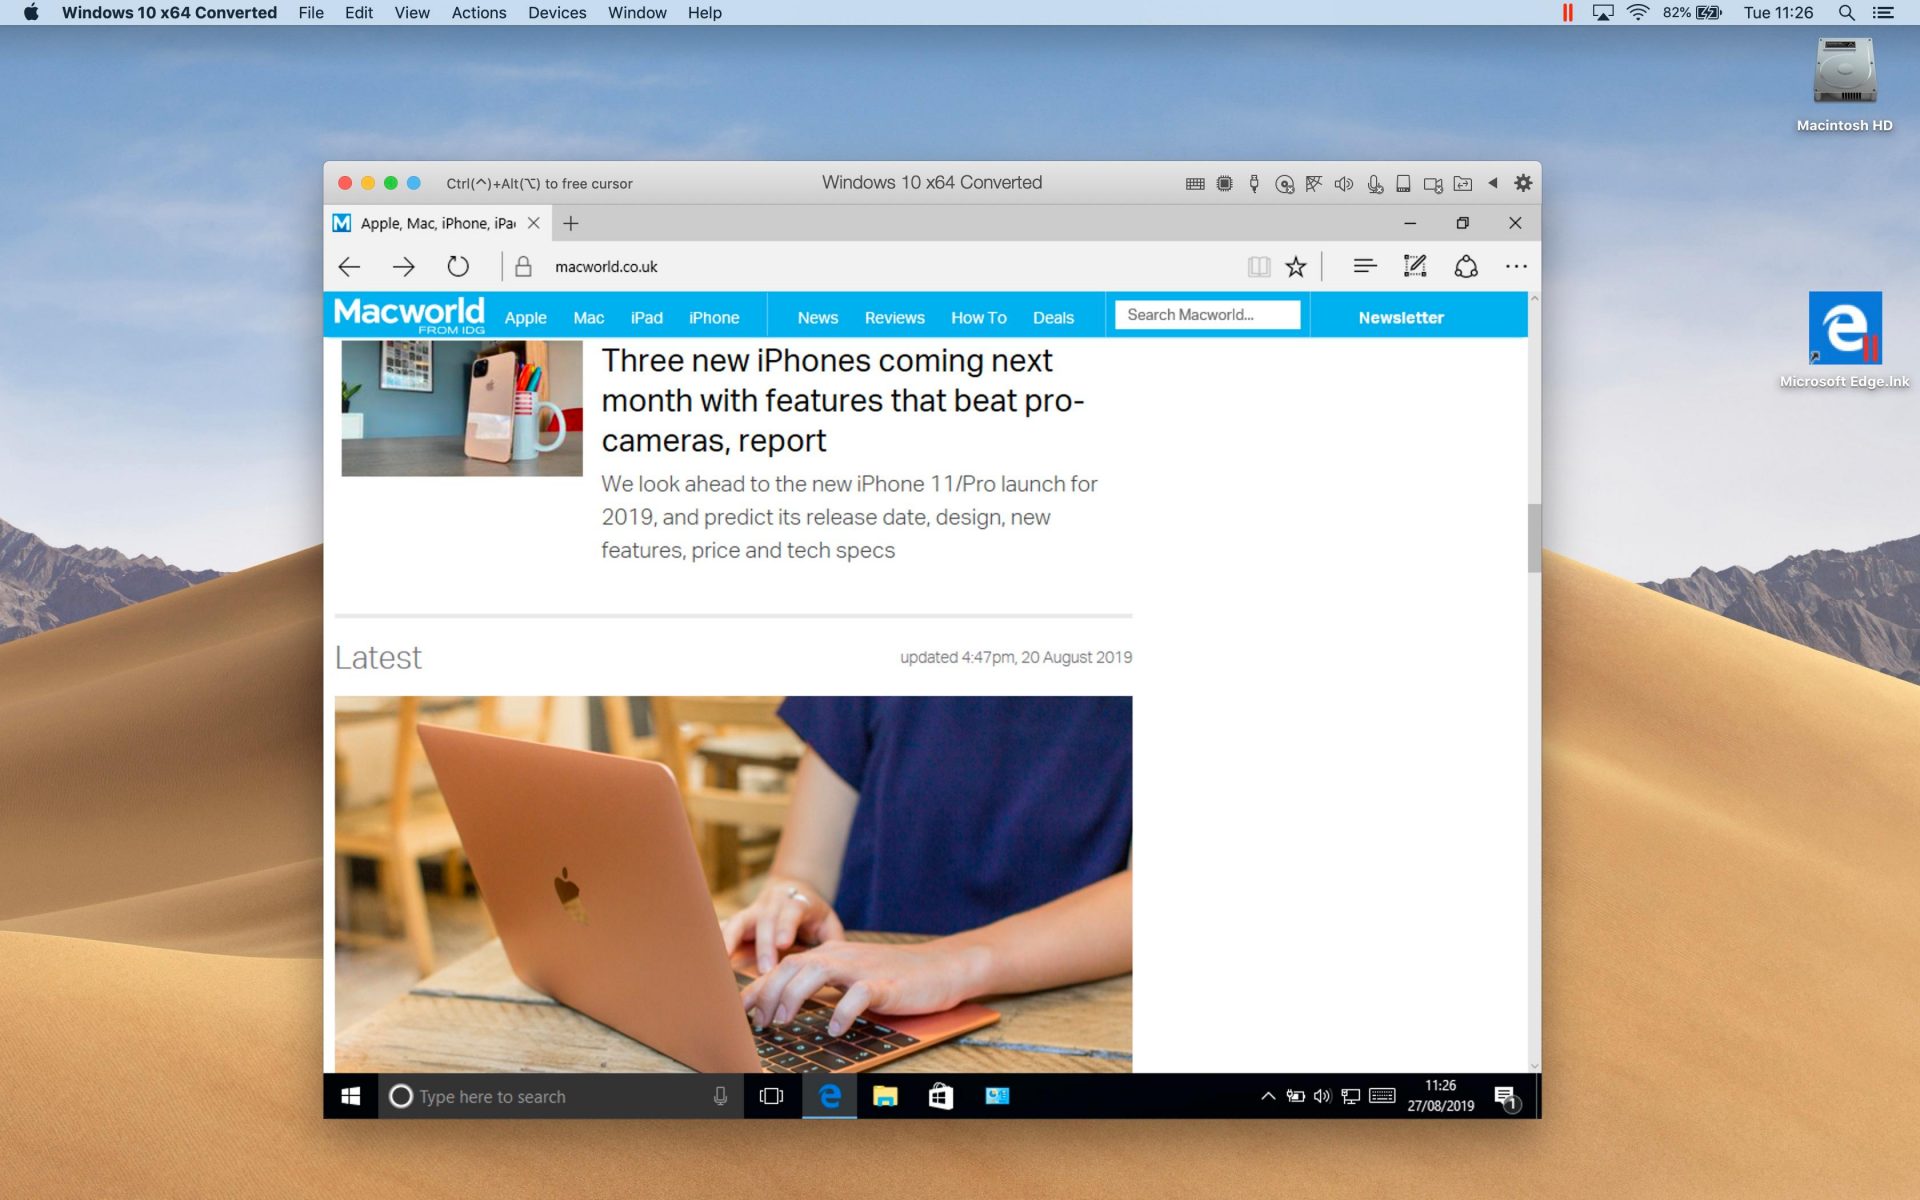1920x1200 pixels.
Task: Open Macintosh HD desktop icon
Action: 1844,85
